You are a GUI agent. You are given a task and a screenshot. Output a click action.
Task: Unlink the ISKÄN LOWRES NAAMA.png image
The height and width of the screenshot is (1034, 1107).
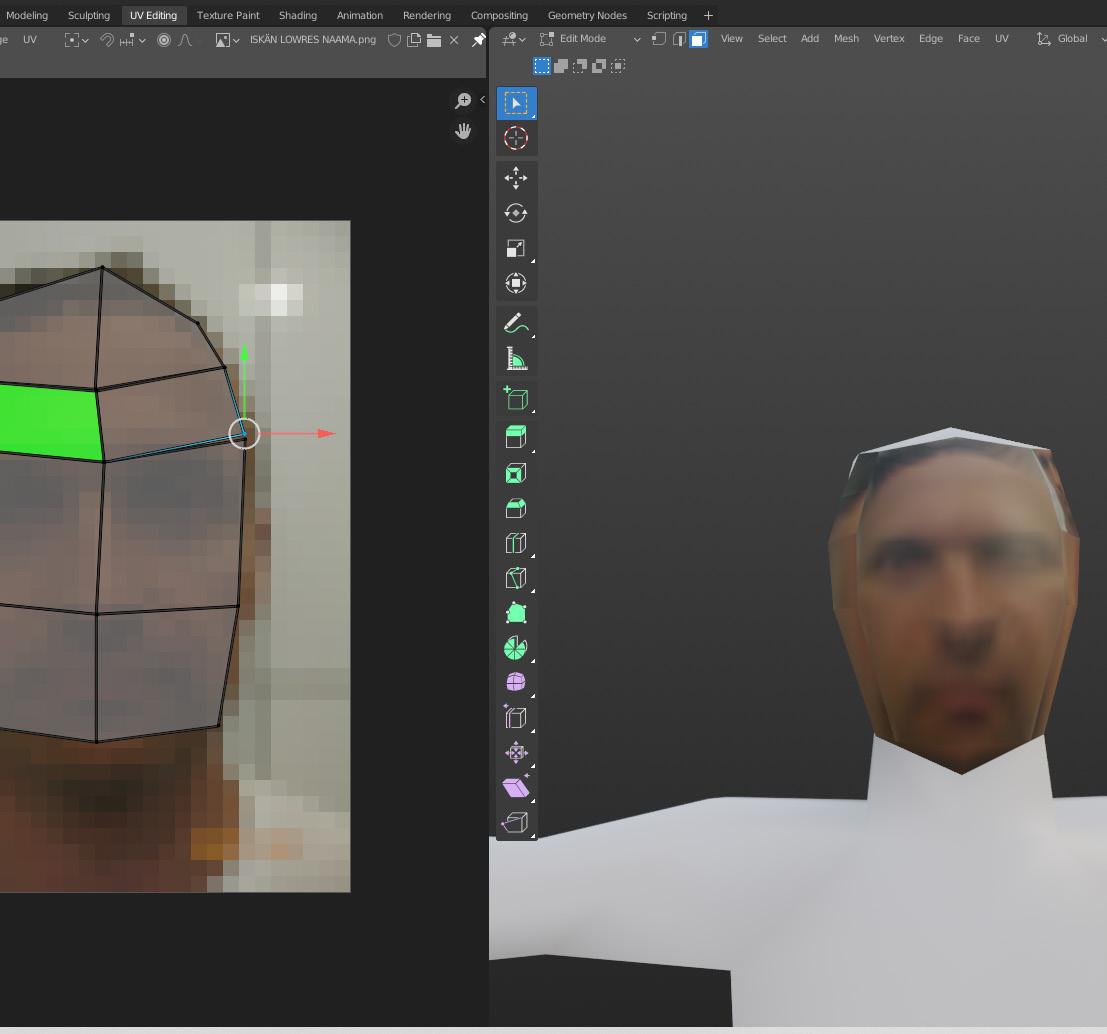[x=454, y=40]
